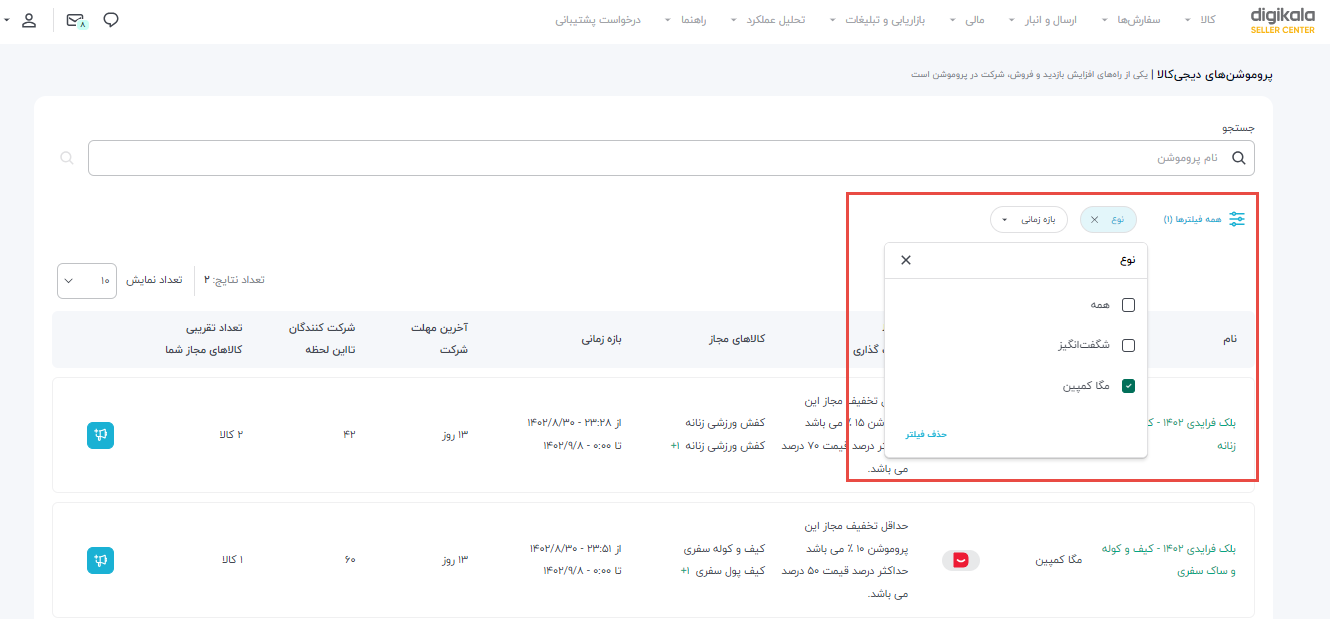Click the مگا کمپین type cell in the کیف و کوله row

[1059, 560]
